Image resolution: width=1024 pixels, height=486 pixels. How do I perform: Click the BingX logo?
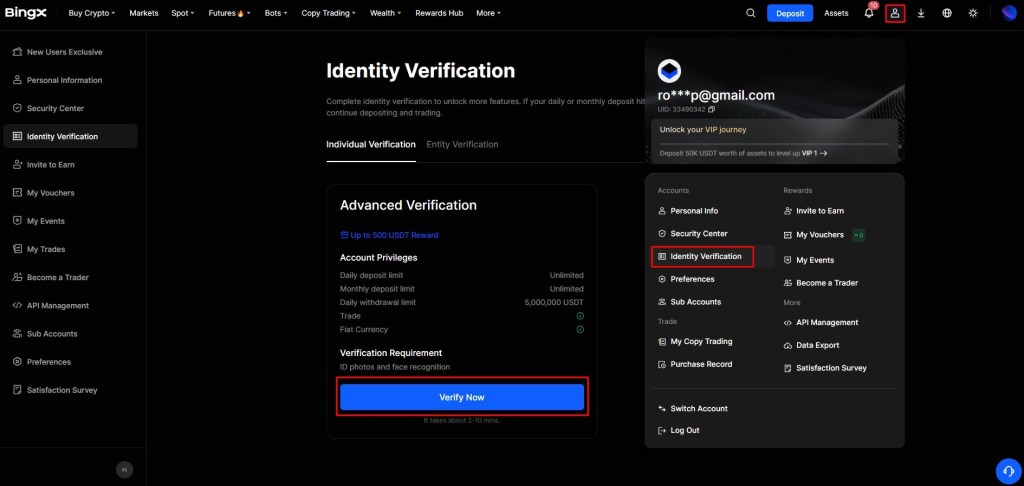pos(25,13)
